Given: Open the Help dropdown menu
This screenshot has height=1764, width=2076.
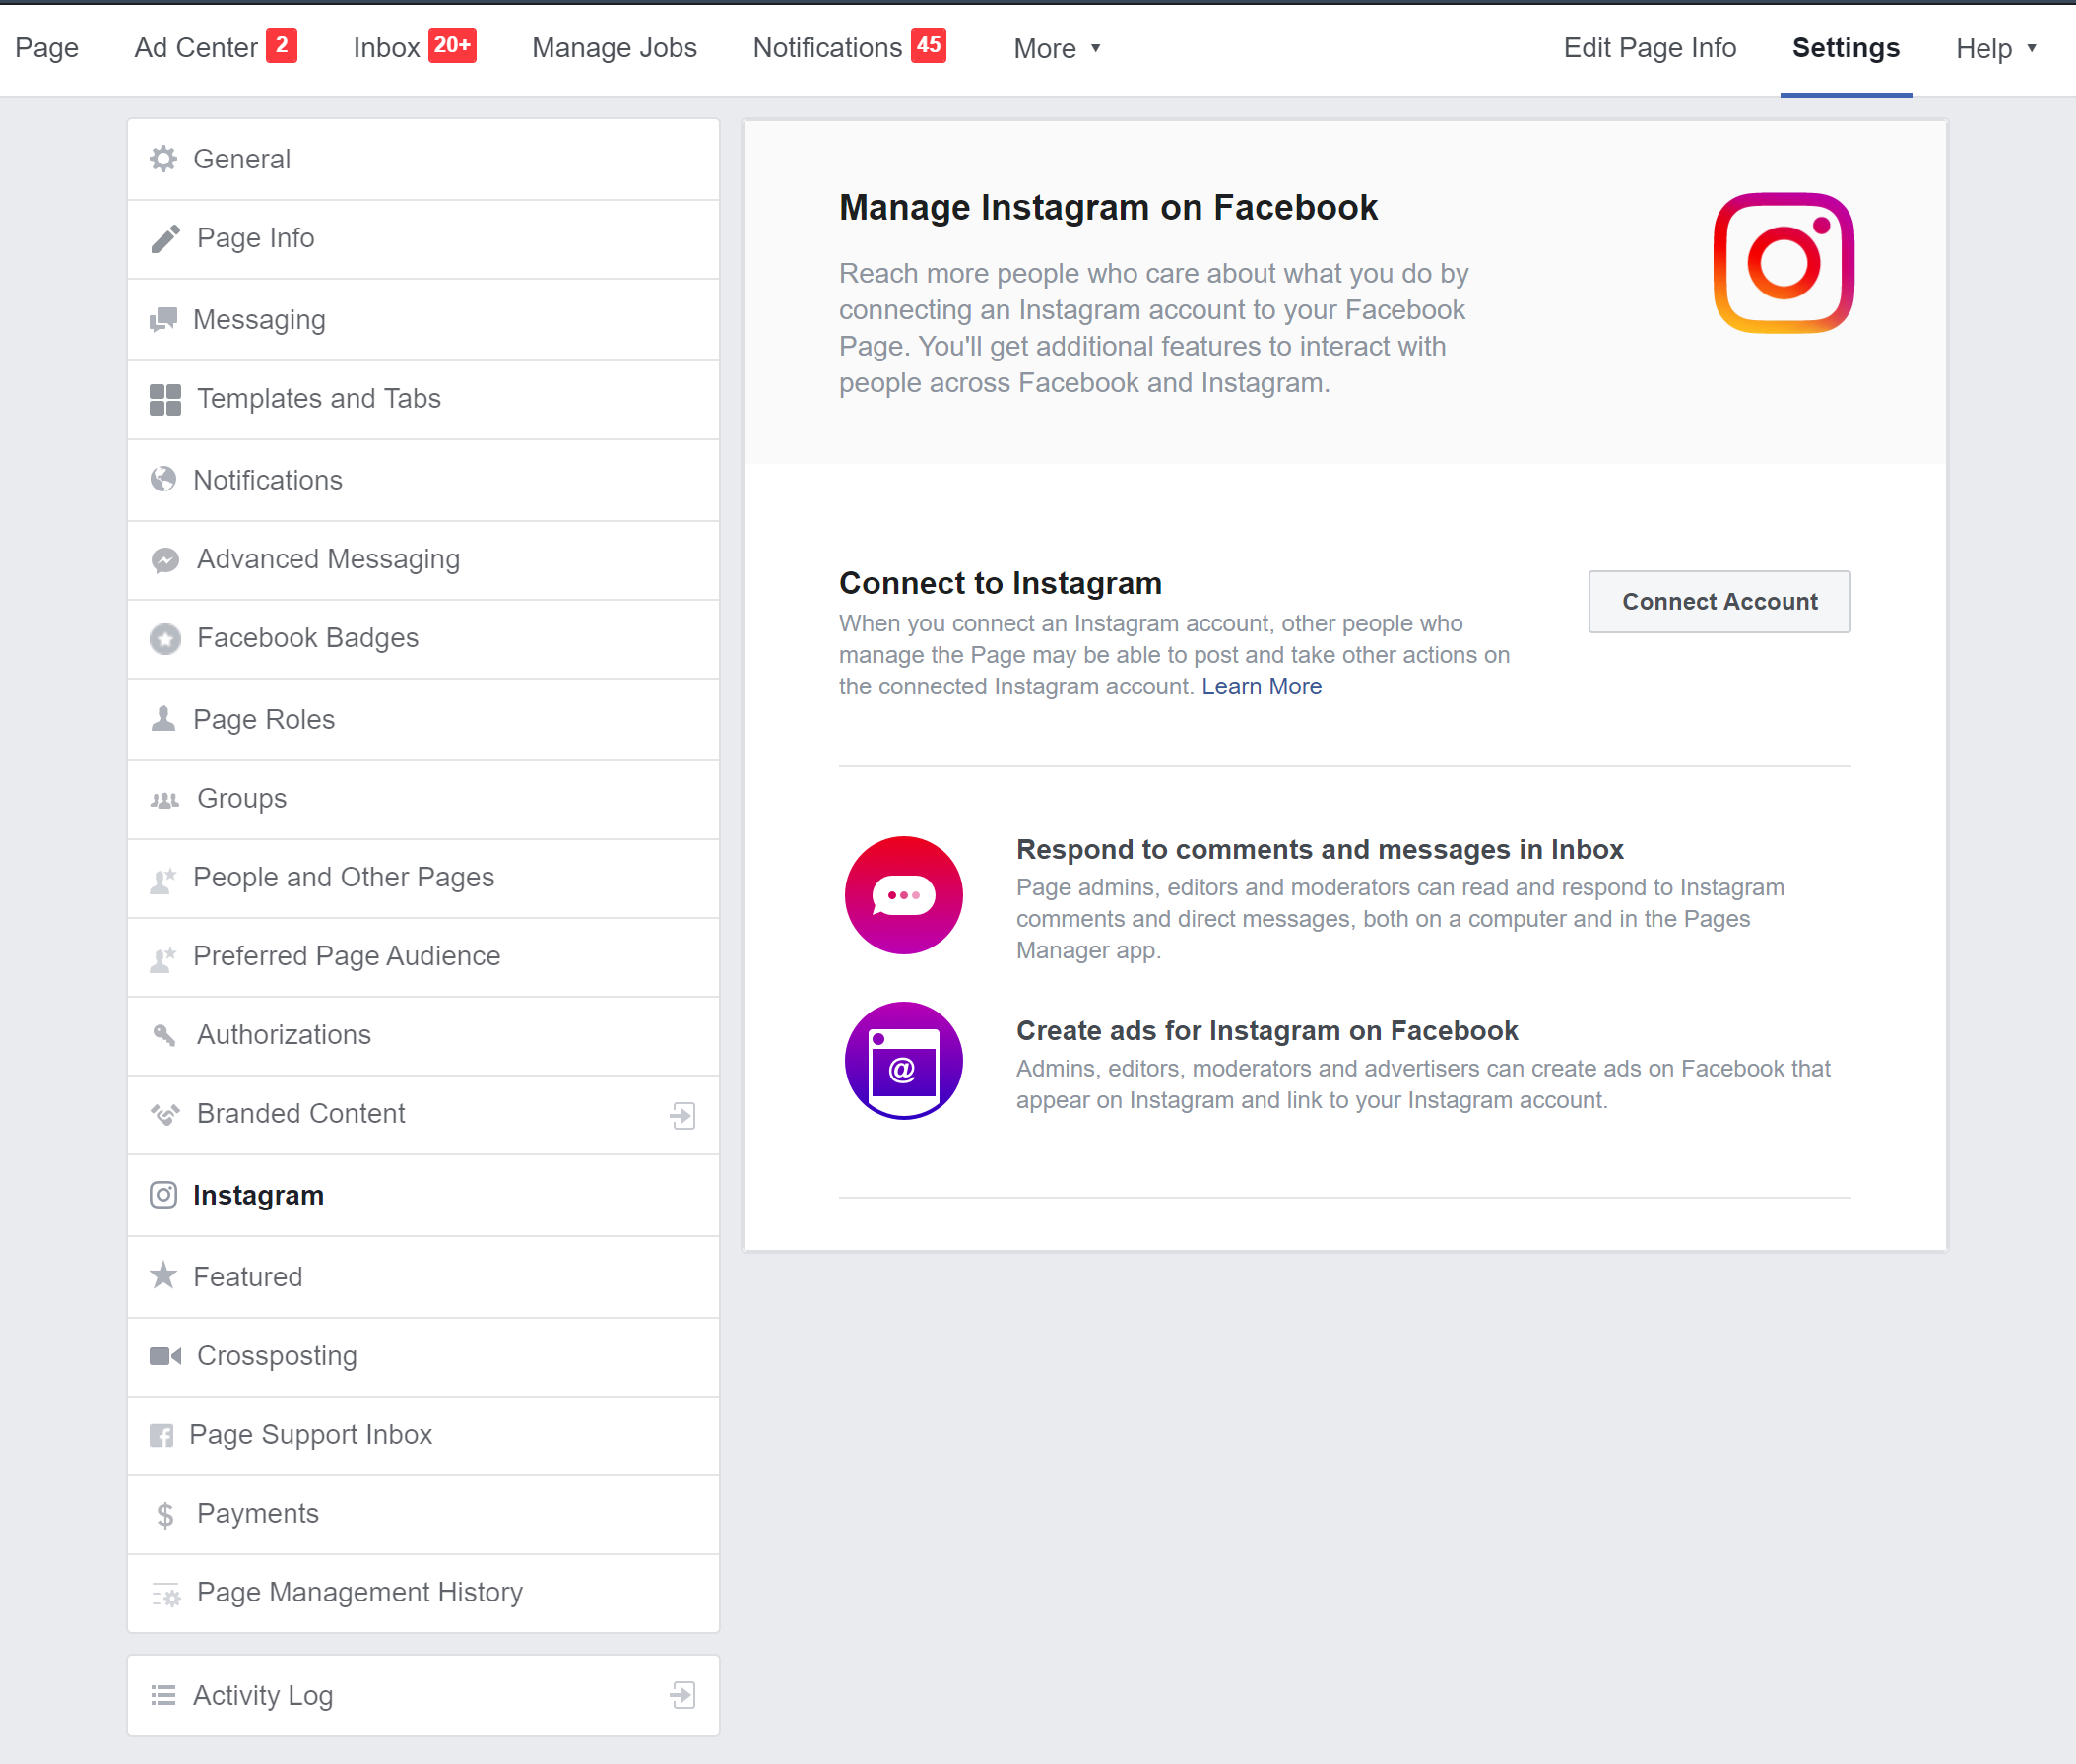Looking at the screenshot, I should (1996, 48).
